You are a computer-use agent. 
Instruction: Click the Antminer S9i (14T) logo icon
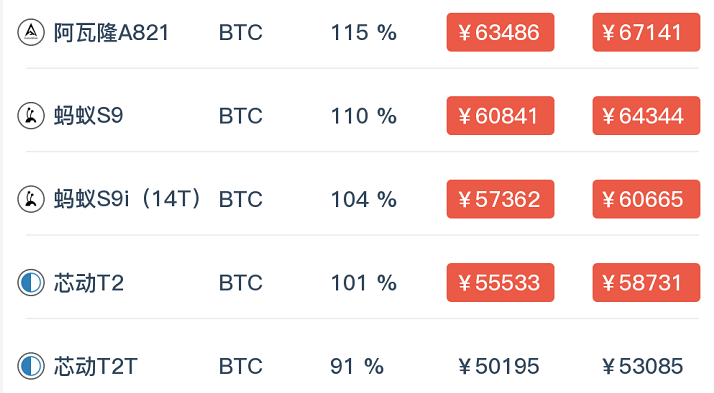pos(31,199)
